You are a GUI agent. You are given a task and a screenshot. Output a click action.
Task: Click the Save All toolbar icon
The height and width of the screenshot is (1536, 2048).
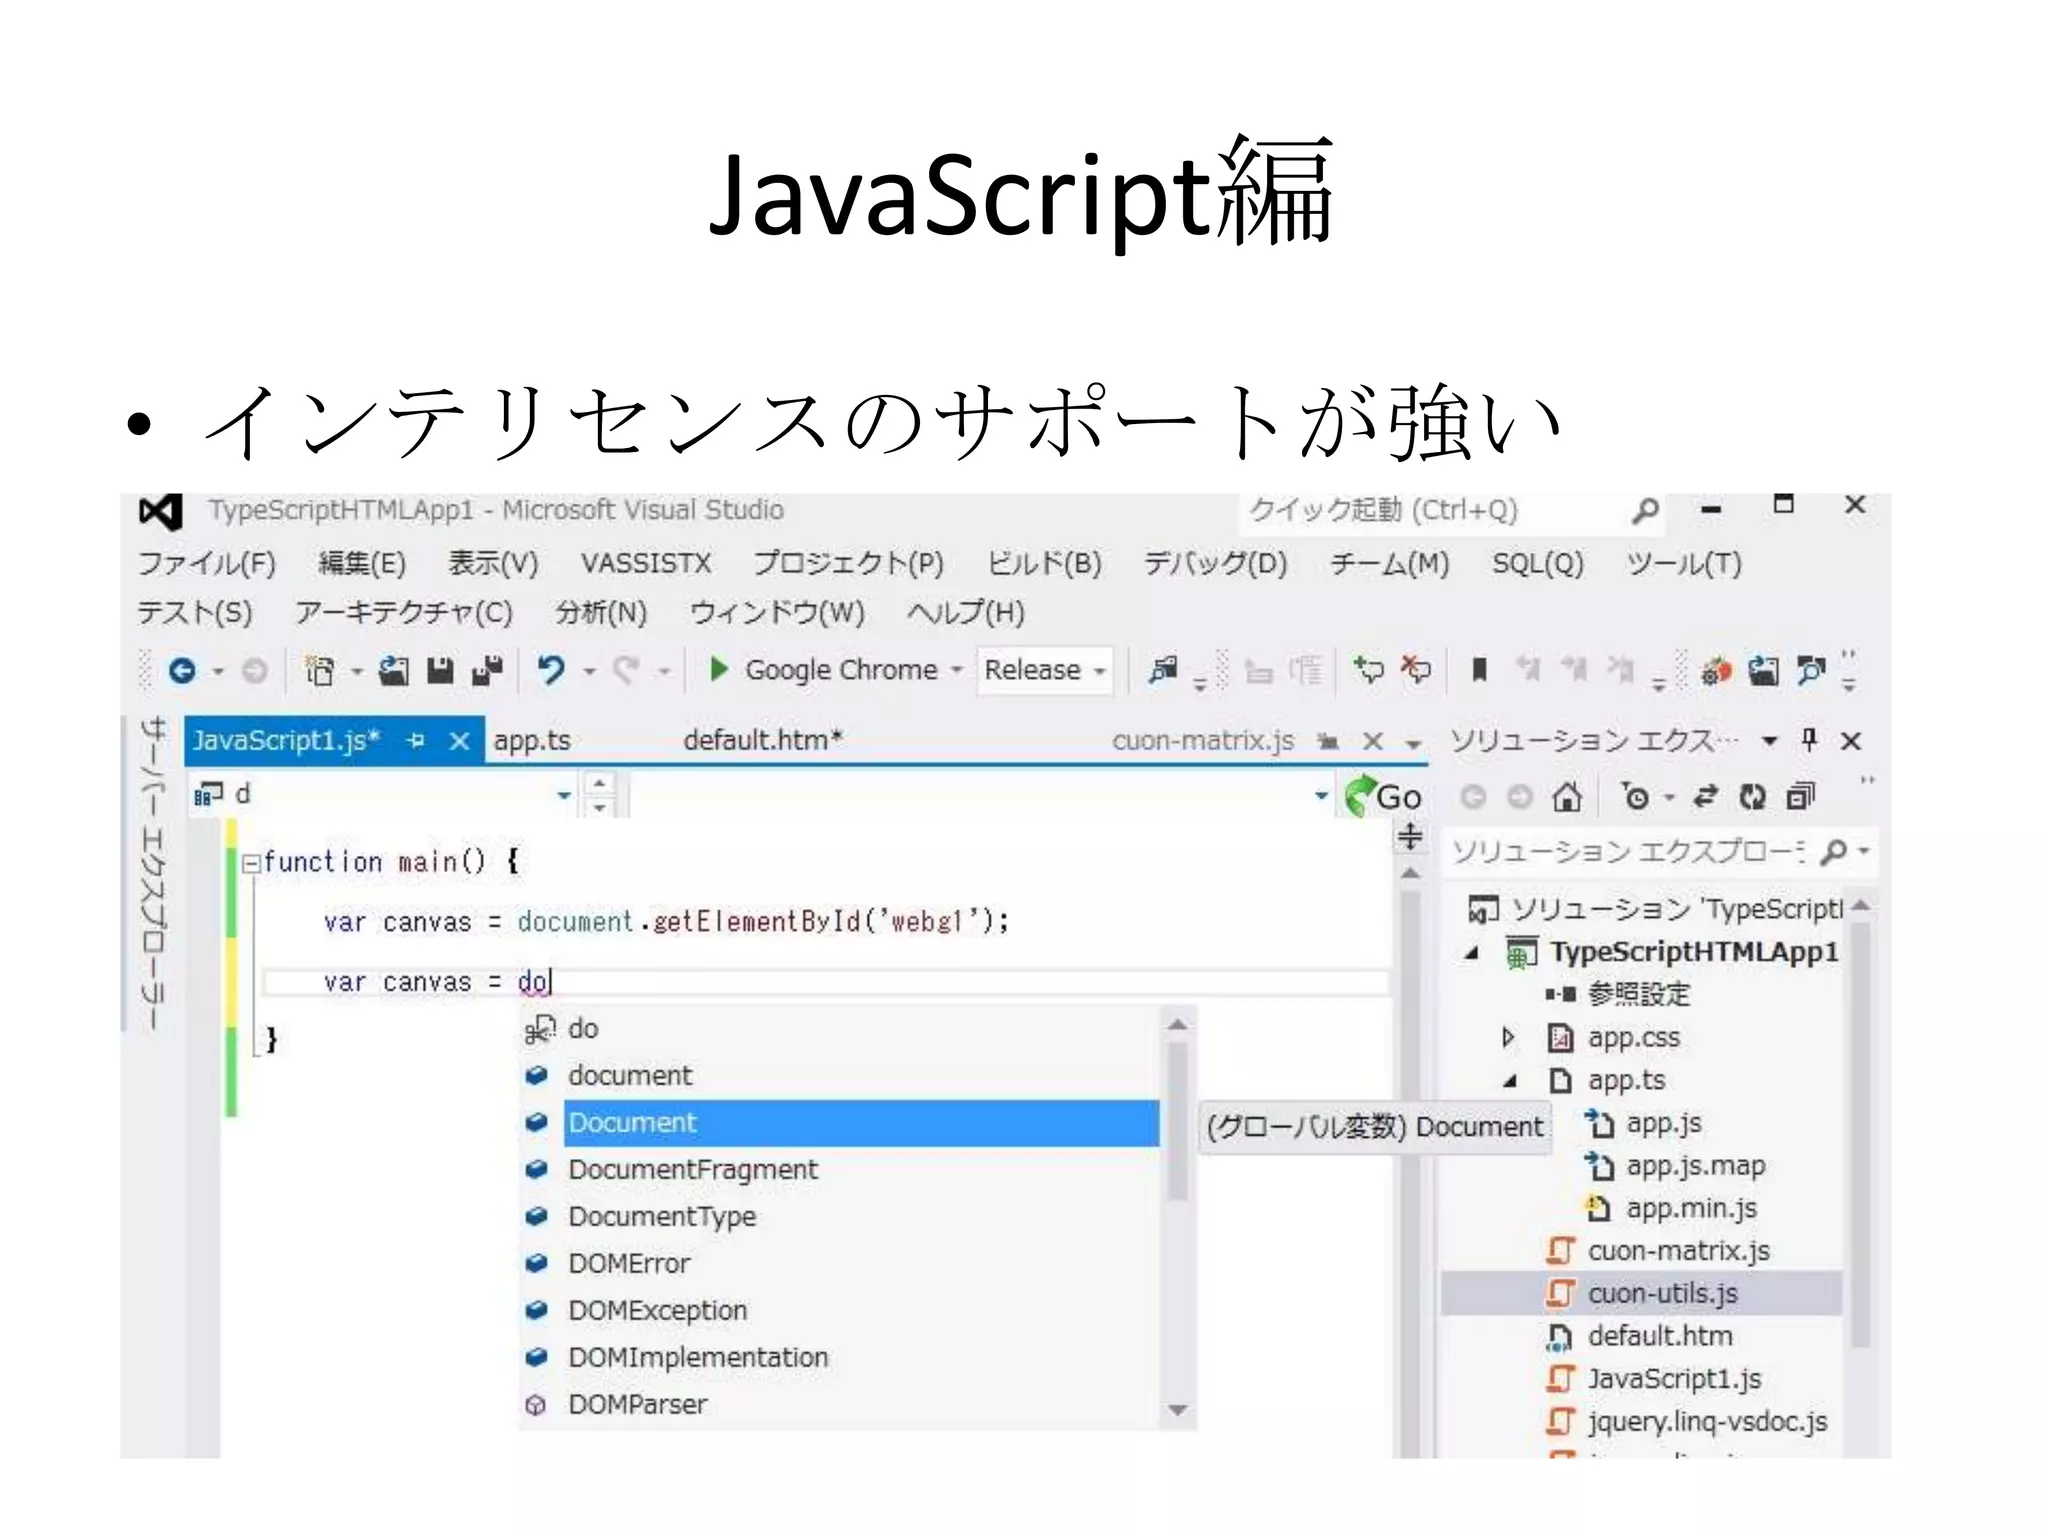coord(488,670)
